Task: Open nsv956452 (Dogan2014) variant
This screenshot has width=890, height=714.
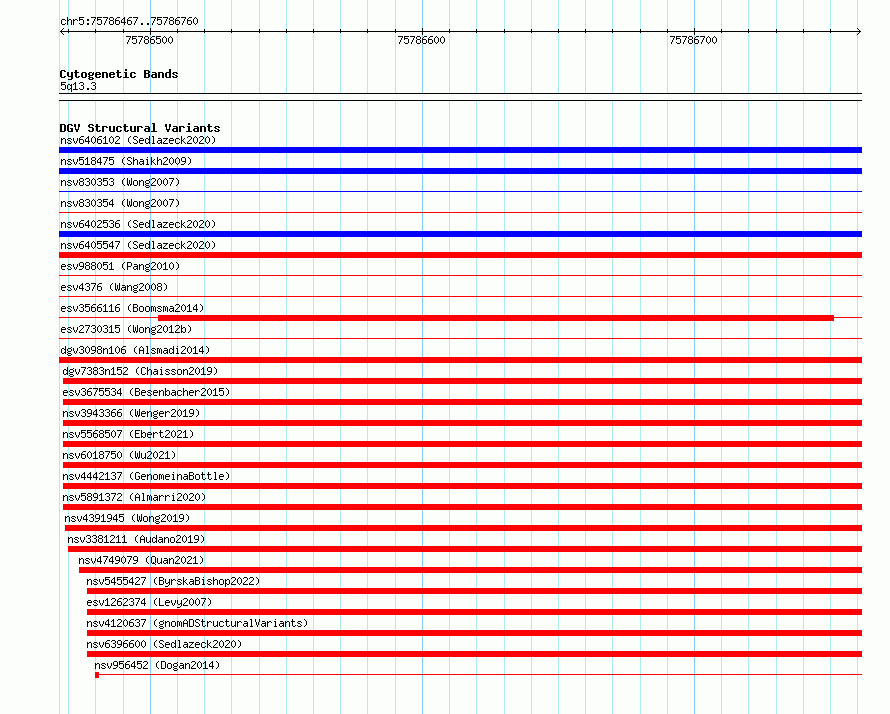Action: [x=157, y=665]
